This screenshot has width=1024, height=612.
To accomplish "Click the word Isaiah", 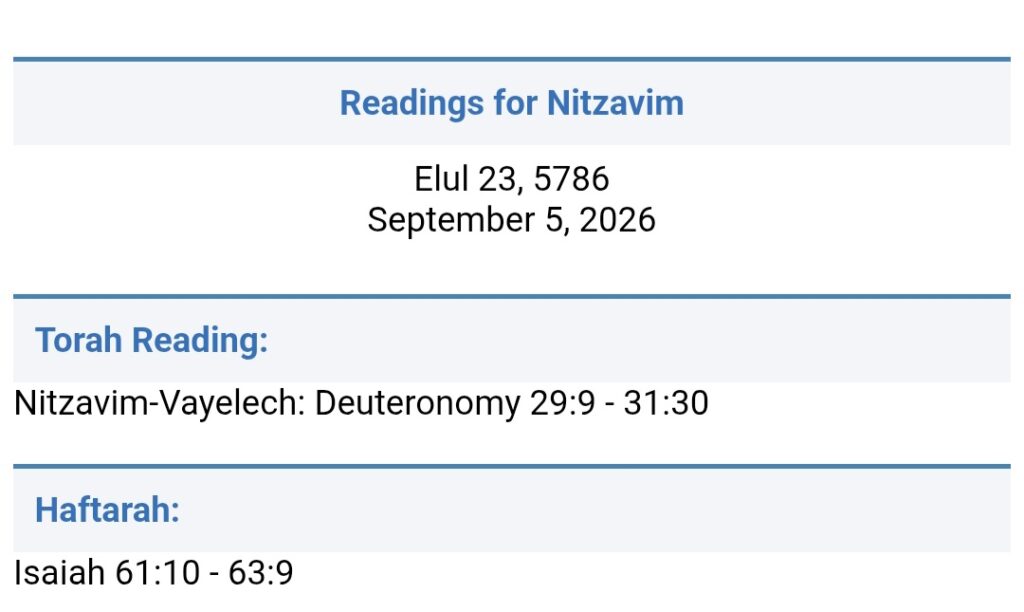I will click(x=59, y=573).
